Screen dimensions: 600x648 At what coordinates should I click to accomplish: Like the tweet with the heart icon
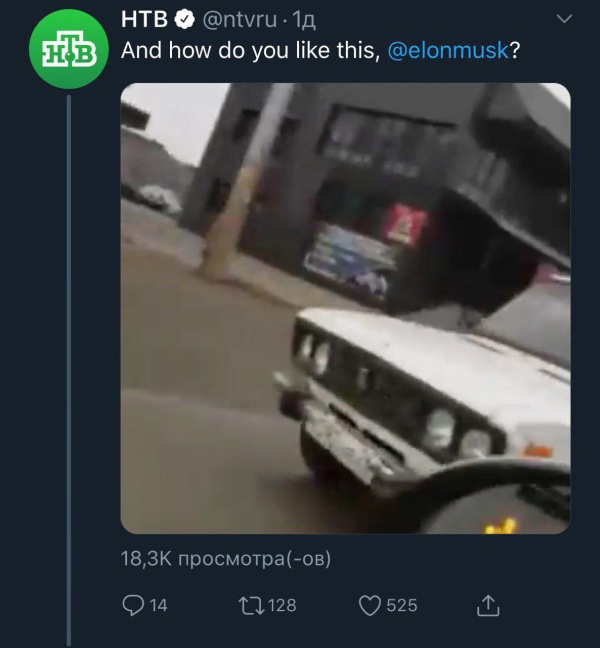(370, 604)
